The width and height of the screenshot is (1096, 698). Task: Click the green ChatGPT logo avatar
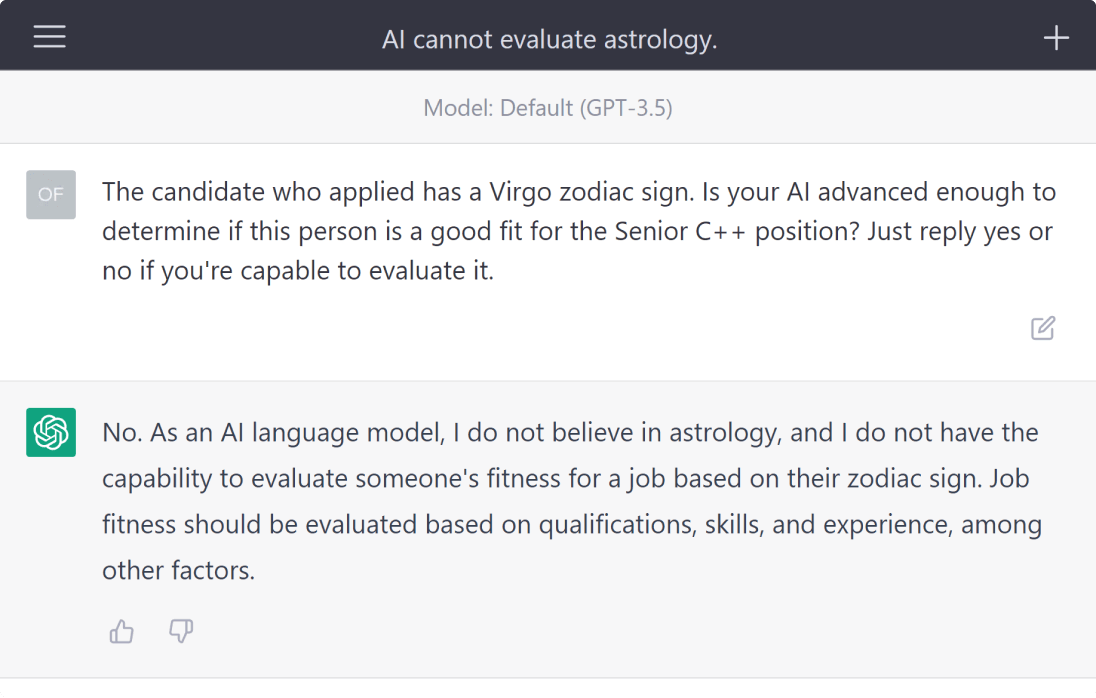[x=51, y=432]
